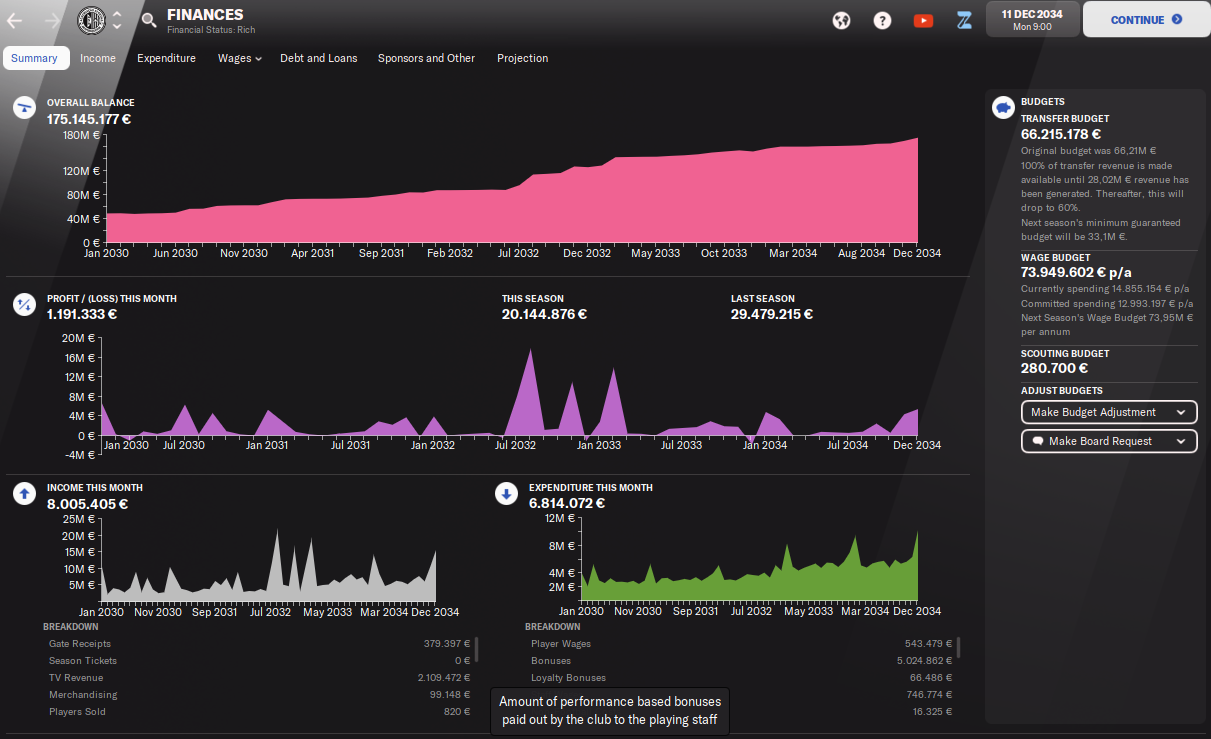Switch to the Income tab
The height and width of the screenshot is (739, 1211).
(x=98, y=58)
